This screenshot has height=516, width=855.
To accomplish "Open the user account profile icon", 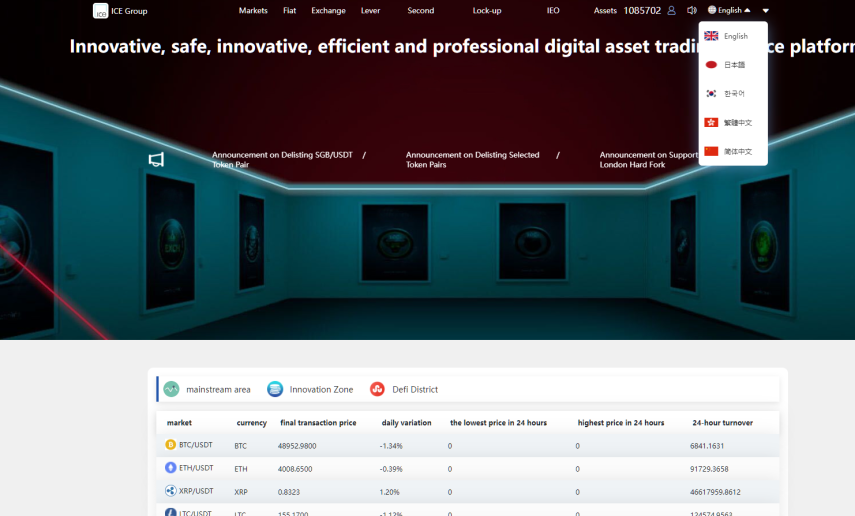I will (671, 11).
